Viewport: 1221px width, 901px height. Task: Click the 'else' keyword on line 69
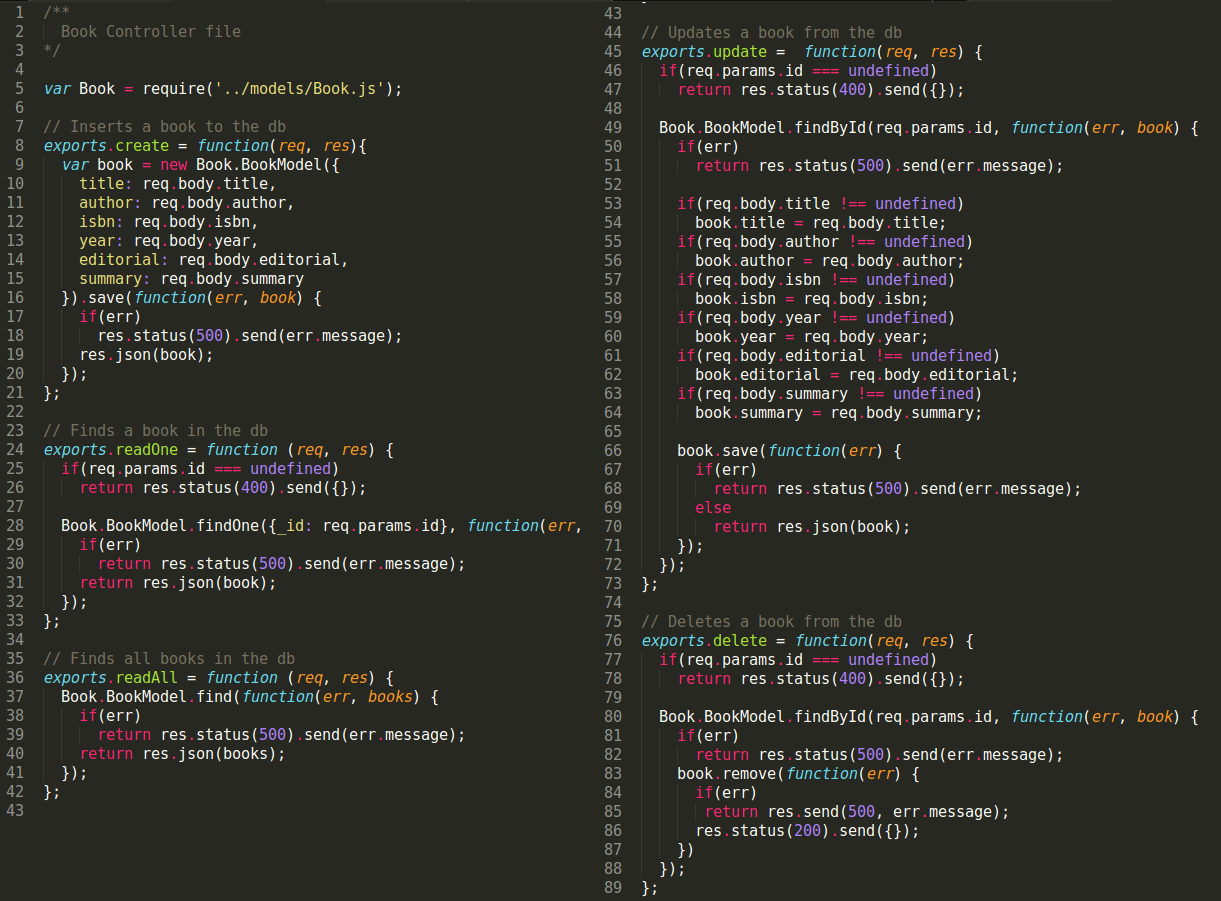713,507
